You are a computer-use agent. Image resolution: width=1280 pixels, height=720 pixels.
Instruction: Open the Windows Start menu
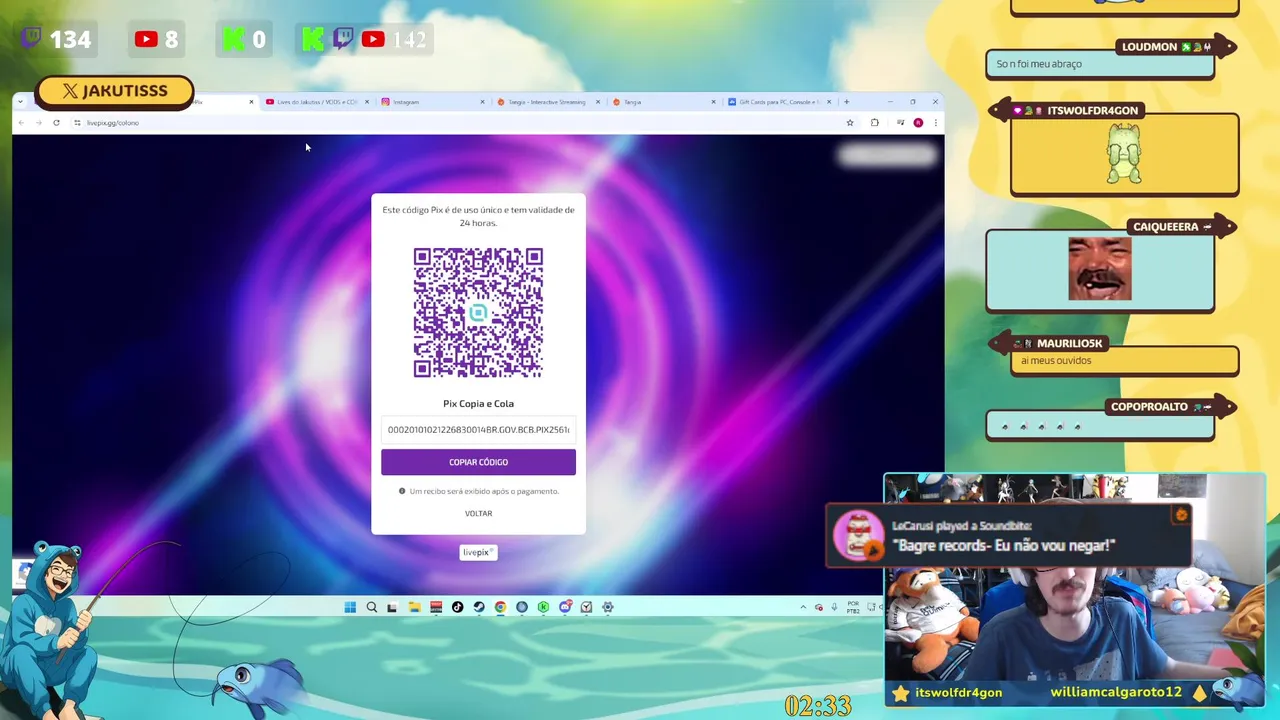point(350,607)
